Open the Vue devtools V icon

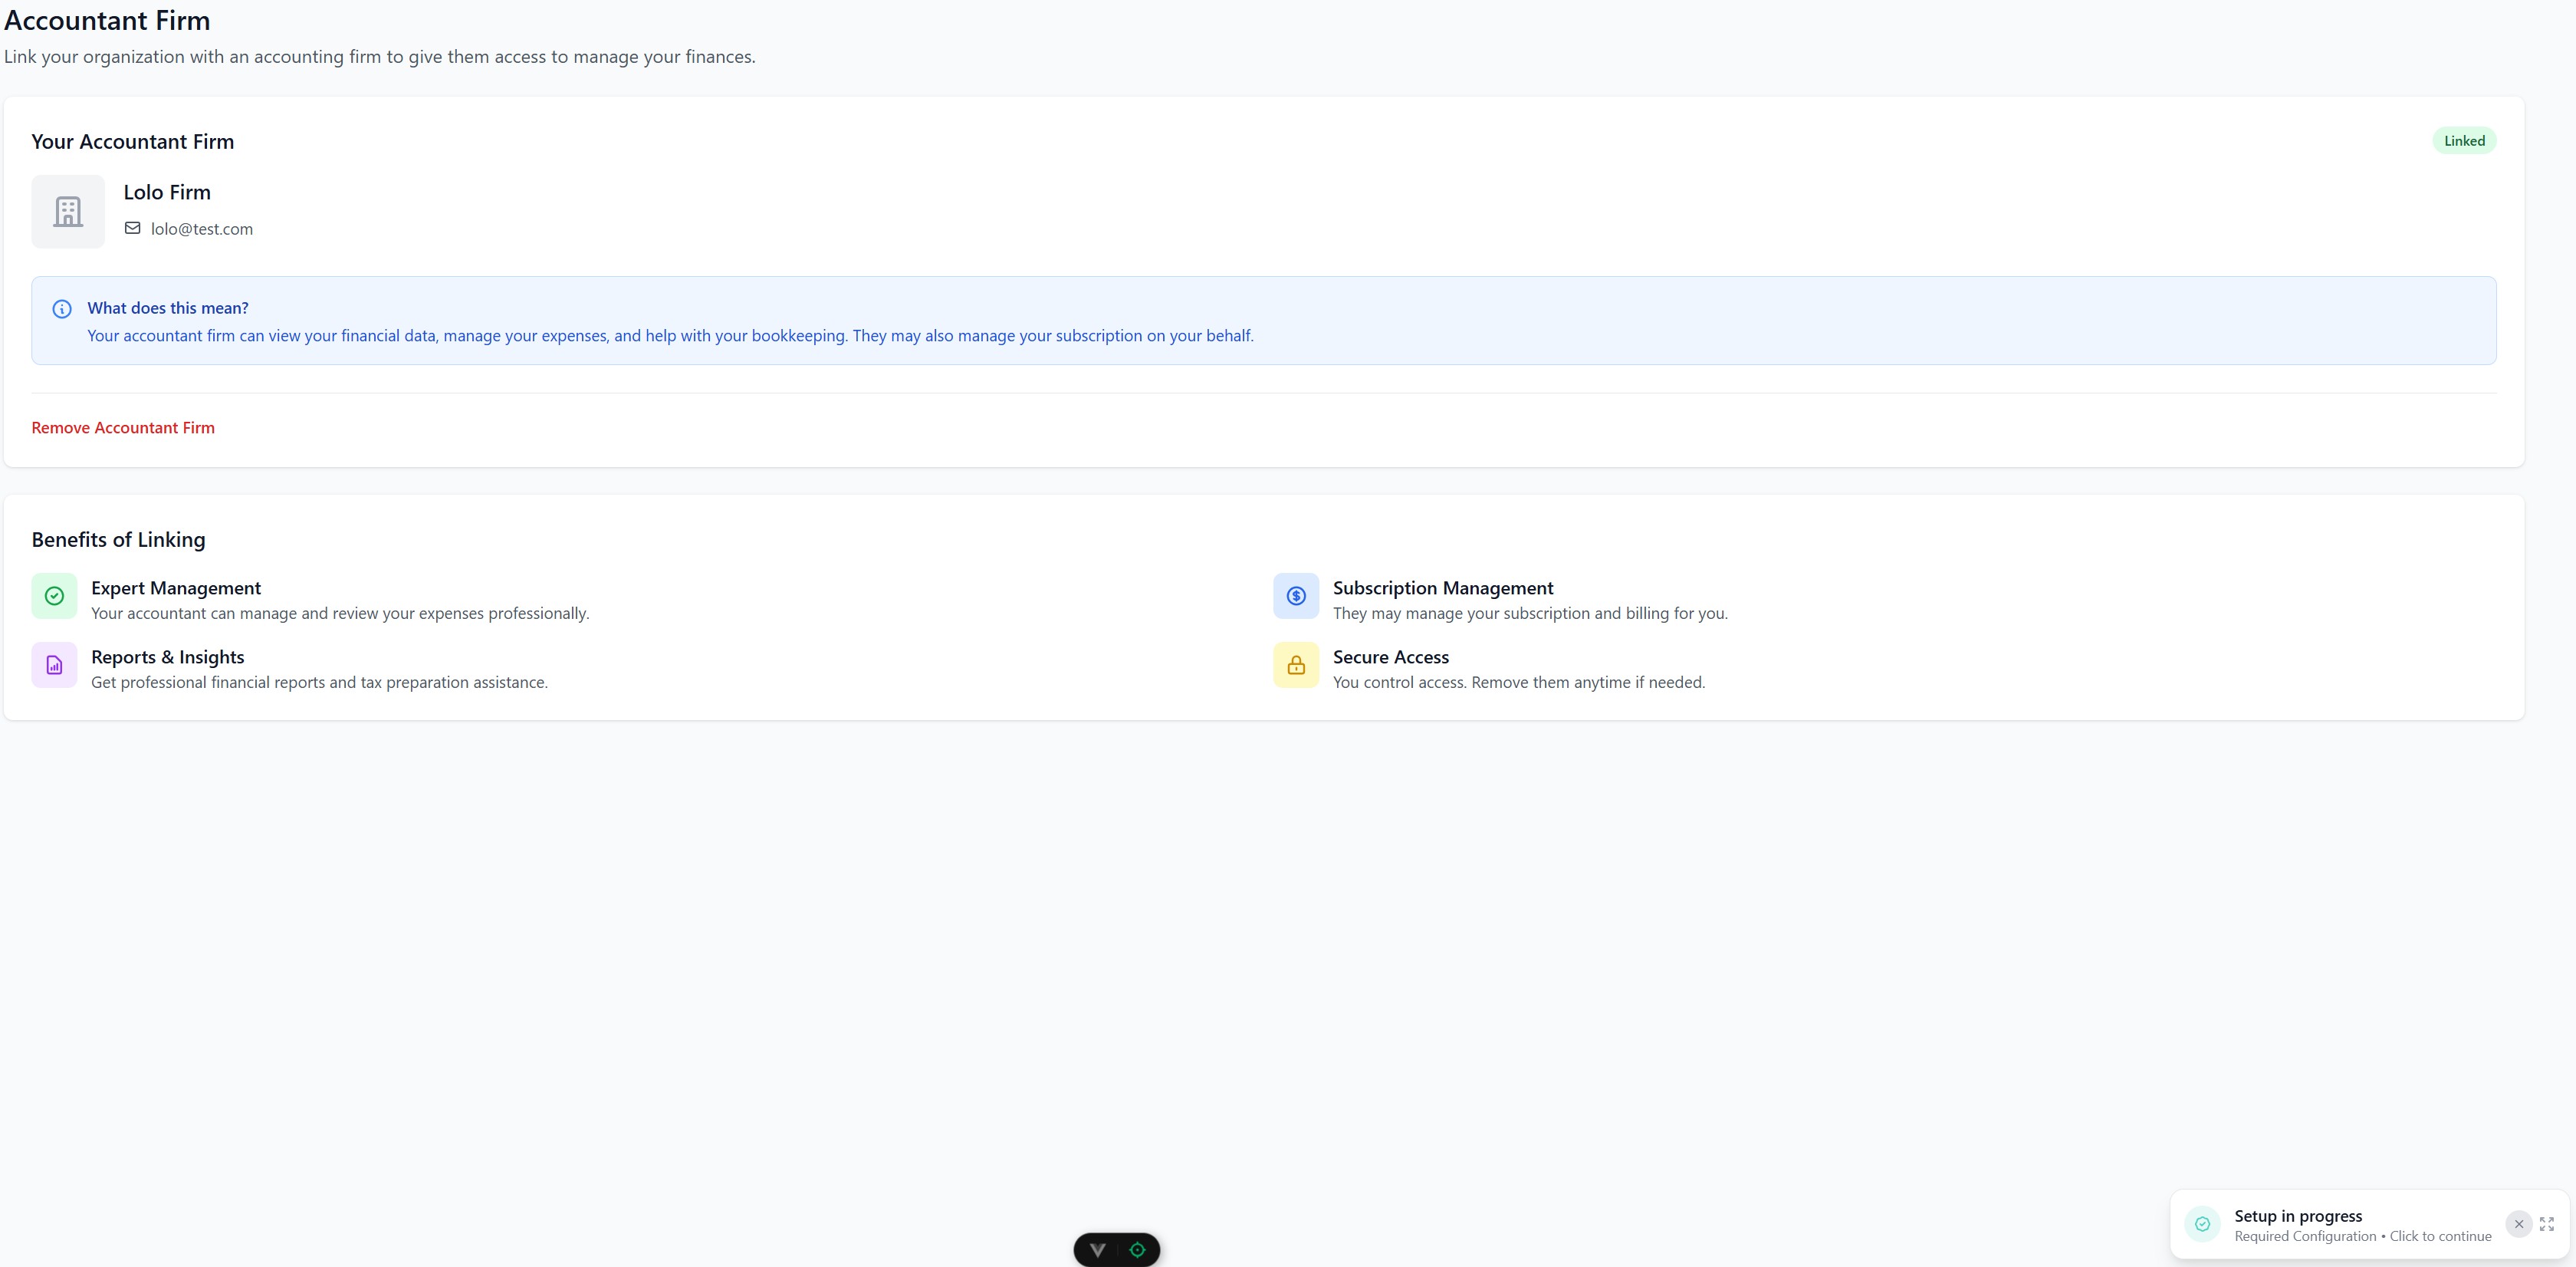1097,1249
